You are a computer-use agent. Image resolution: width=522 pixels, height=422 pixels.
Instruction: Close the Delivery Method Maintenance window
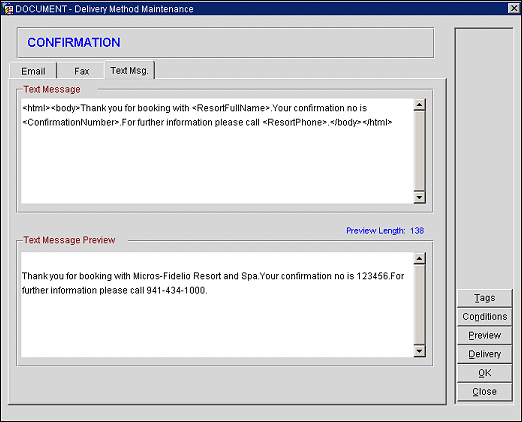[x=514, y=8]
